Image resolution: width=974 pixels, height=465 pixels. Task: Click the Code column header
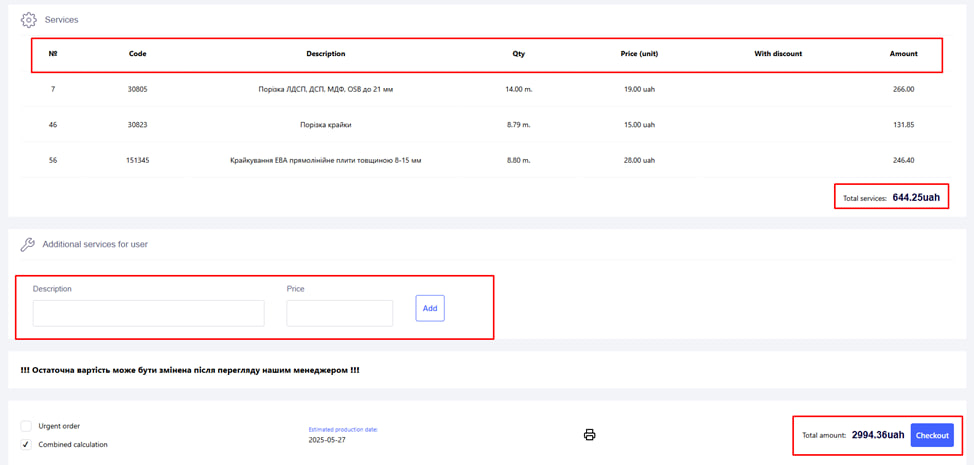click(138, 54)
